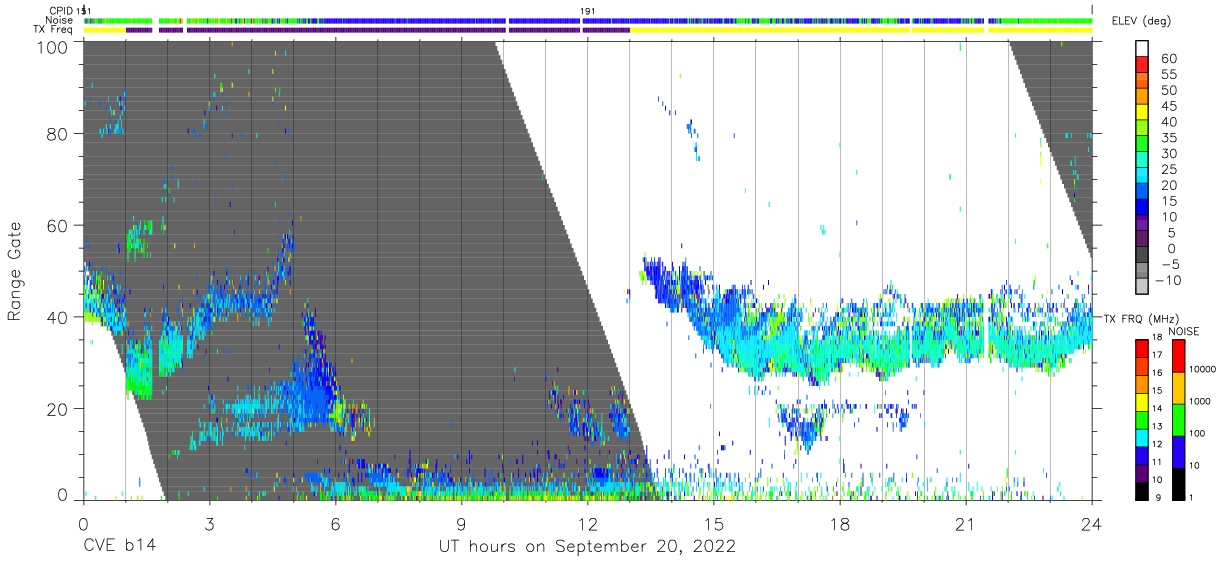This screenshot has width=1228, height=567.
Task: Click the blue segment of NOISE color bar
Action: (1177, 452)
